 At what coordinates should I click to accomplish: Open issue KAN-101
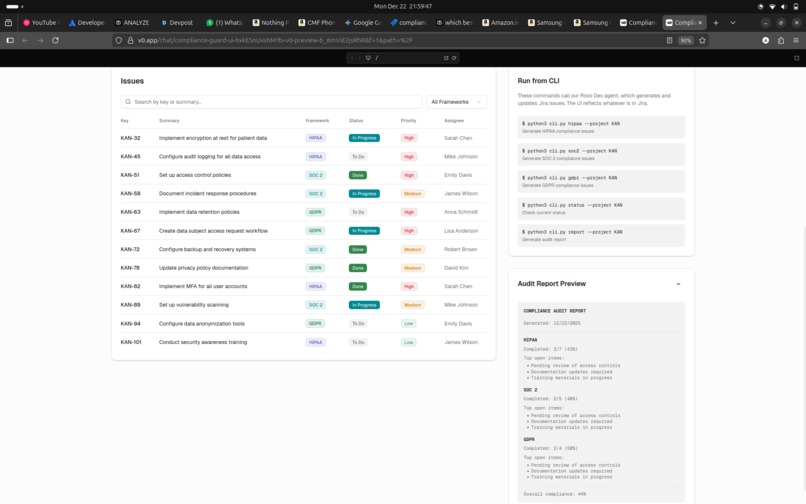131,342
